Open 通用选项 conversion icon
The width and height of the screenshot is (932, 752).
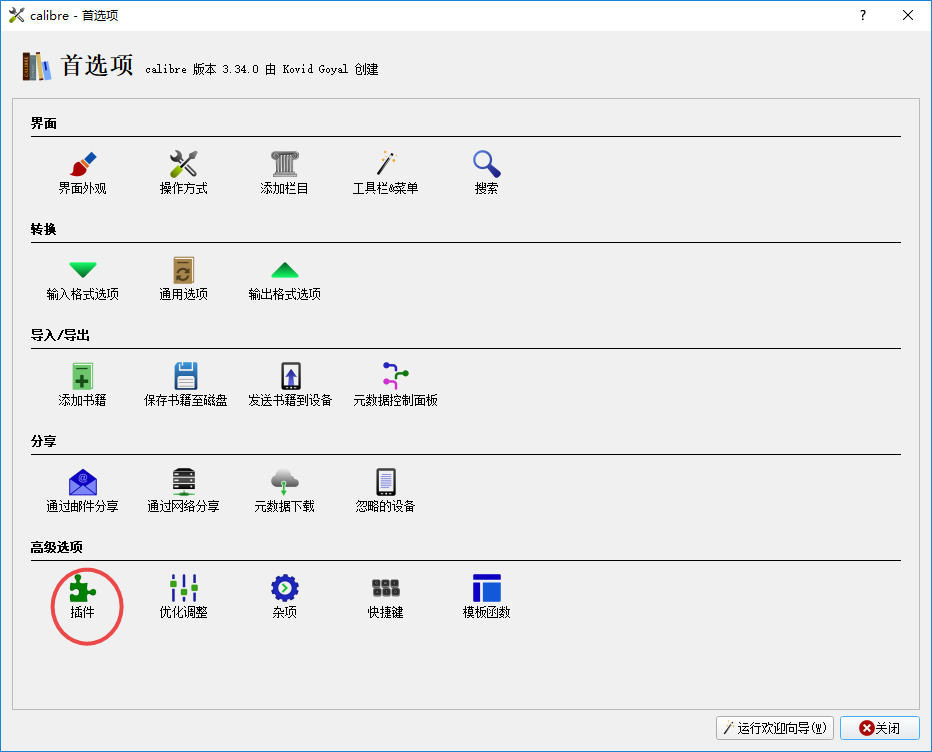[x=184, y=270]
